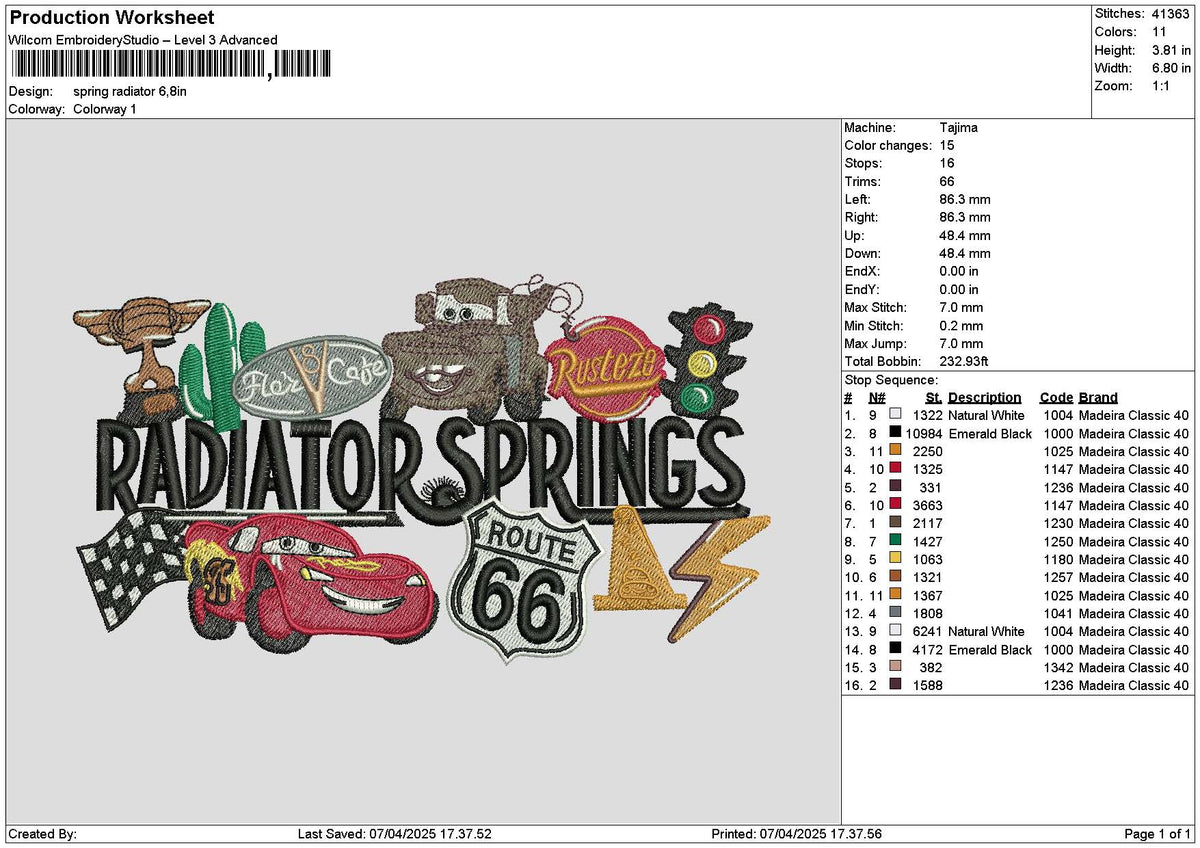Click the dark maroon swatch in stop 5

point(895,487)
